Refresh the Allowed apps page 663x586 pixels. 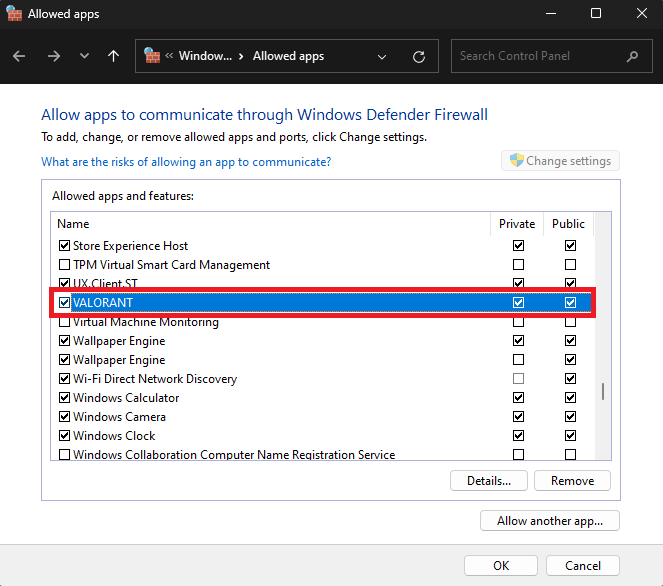click(419, 57)
